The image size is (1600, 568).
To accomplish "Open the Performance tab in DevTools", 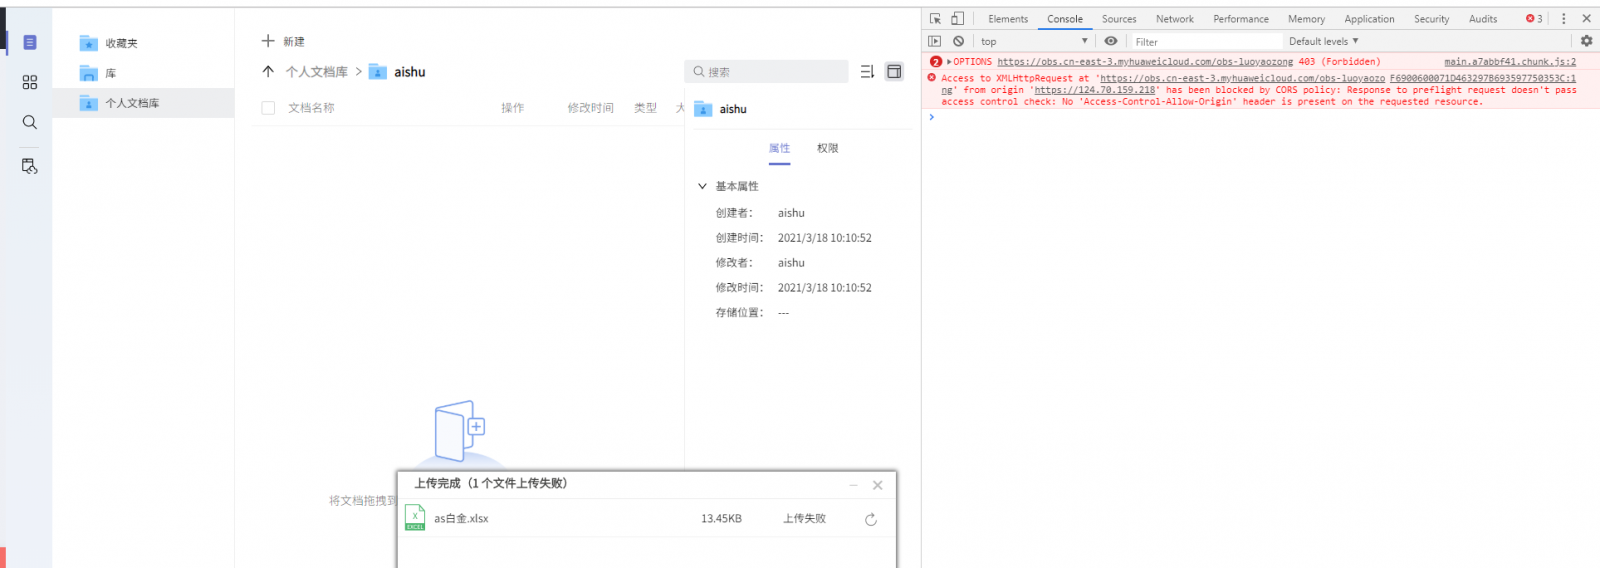I will coord(1241,19).
